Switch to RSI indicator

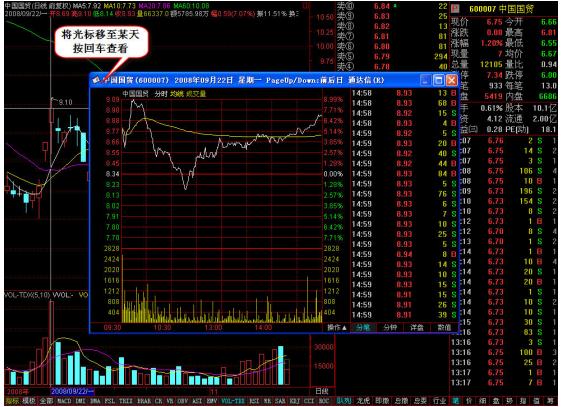point(254,401)
